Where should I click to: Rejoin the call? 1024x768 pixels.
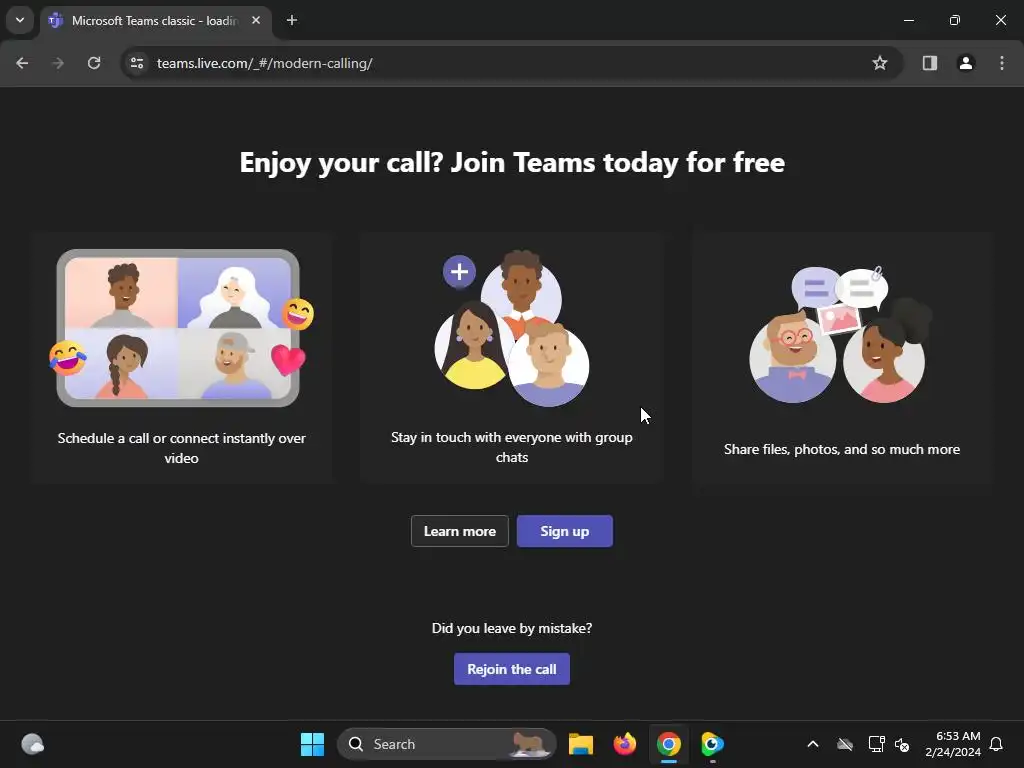511,669
